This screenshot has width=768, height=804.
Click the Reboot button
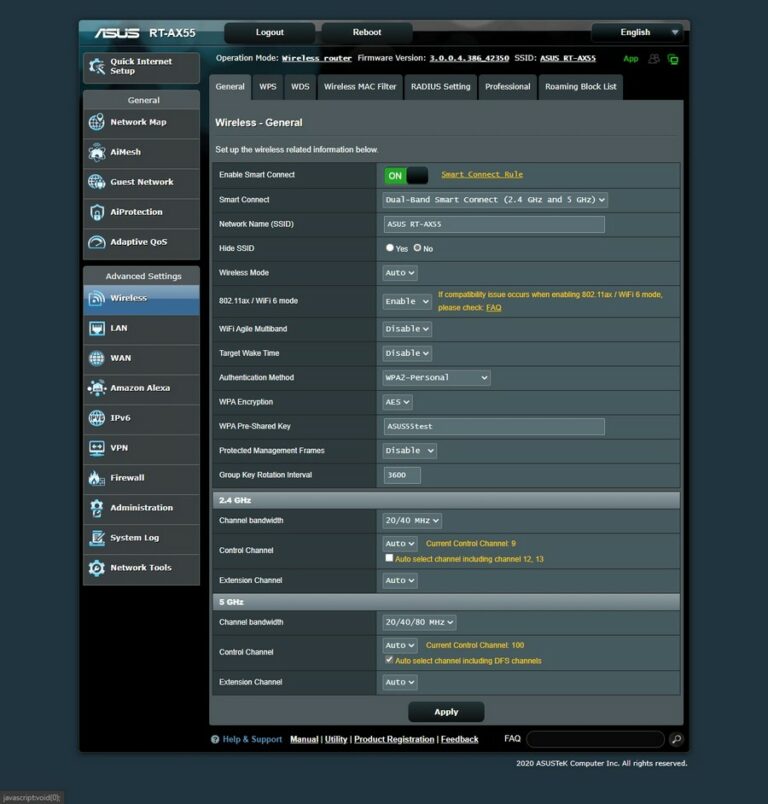click(367, 32)
